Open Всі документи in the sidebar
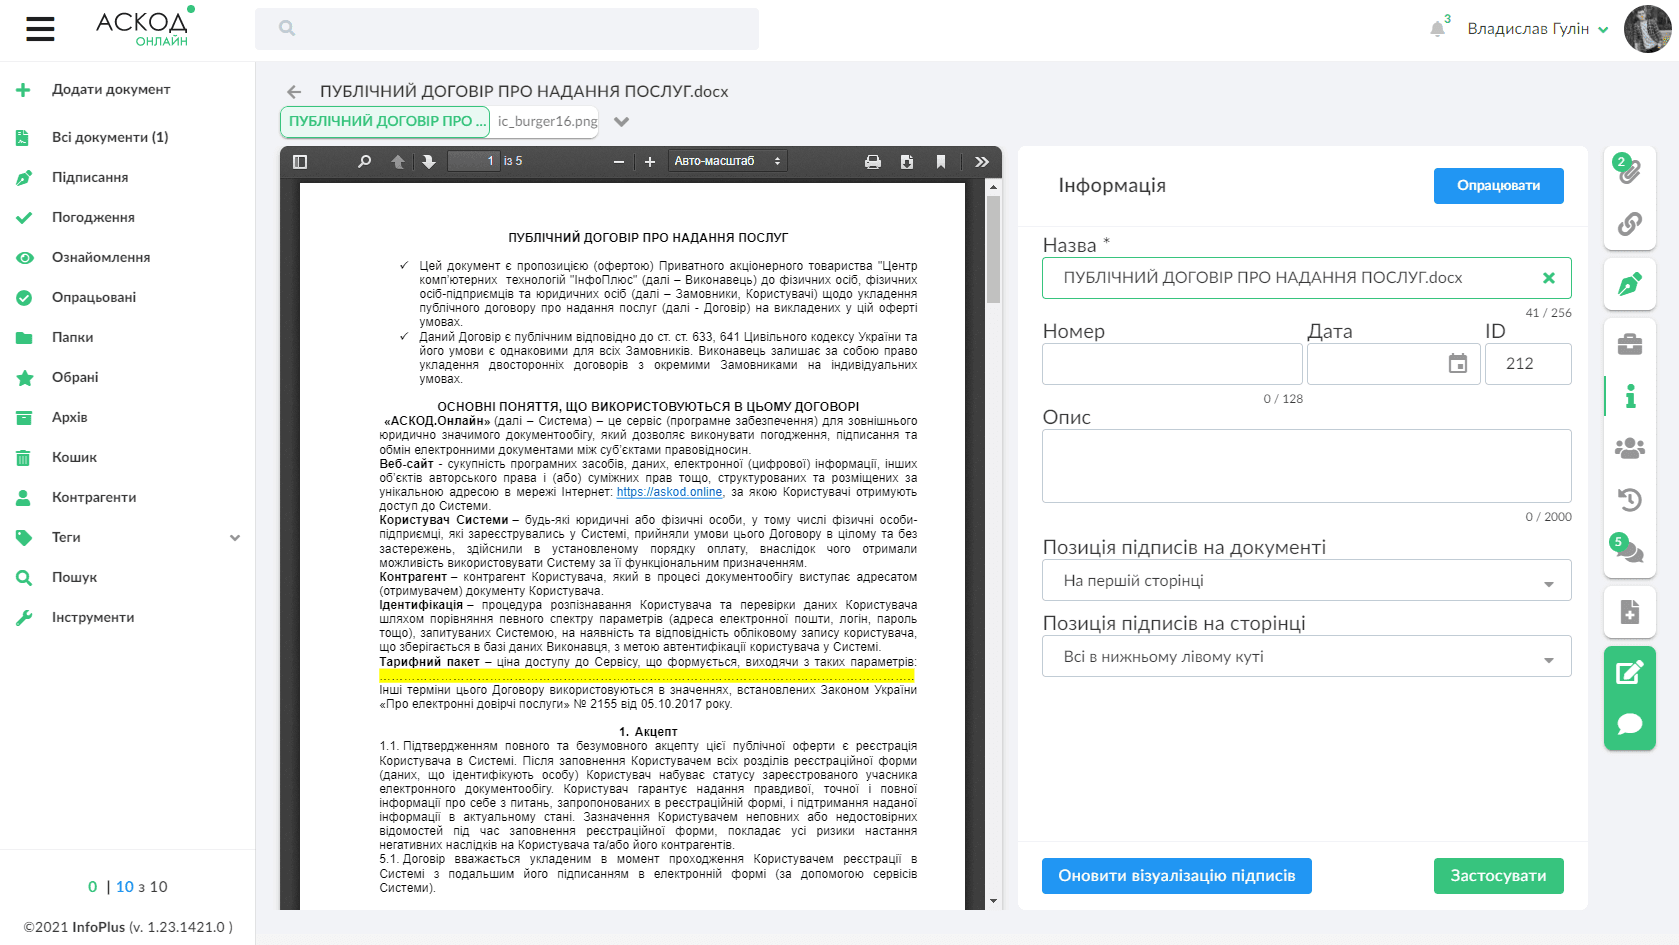The height and width of the screenshot is (945, 1679). tap(109, 137)
